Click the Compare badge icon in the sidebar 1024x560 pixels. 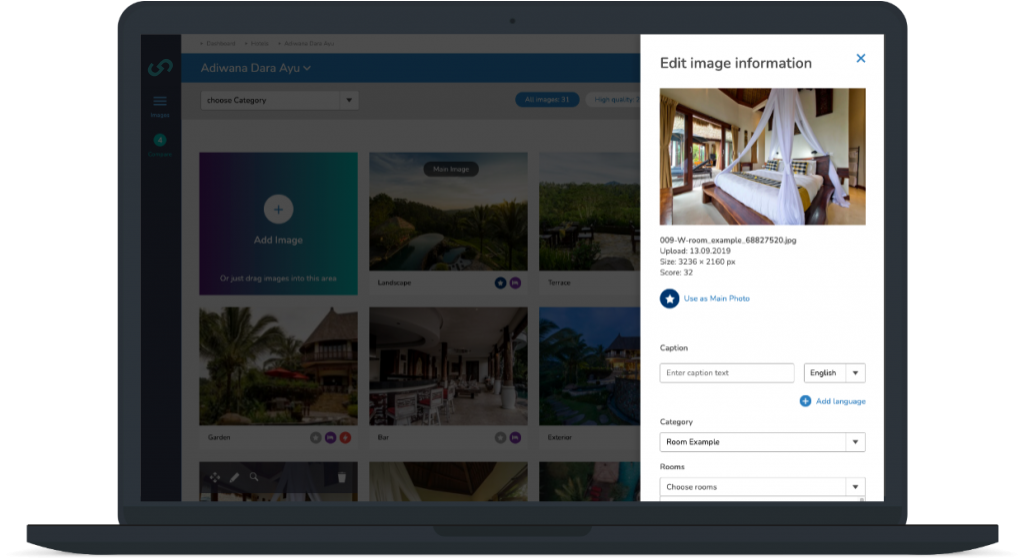pos(160,140)
